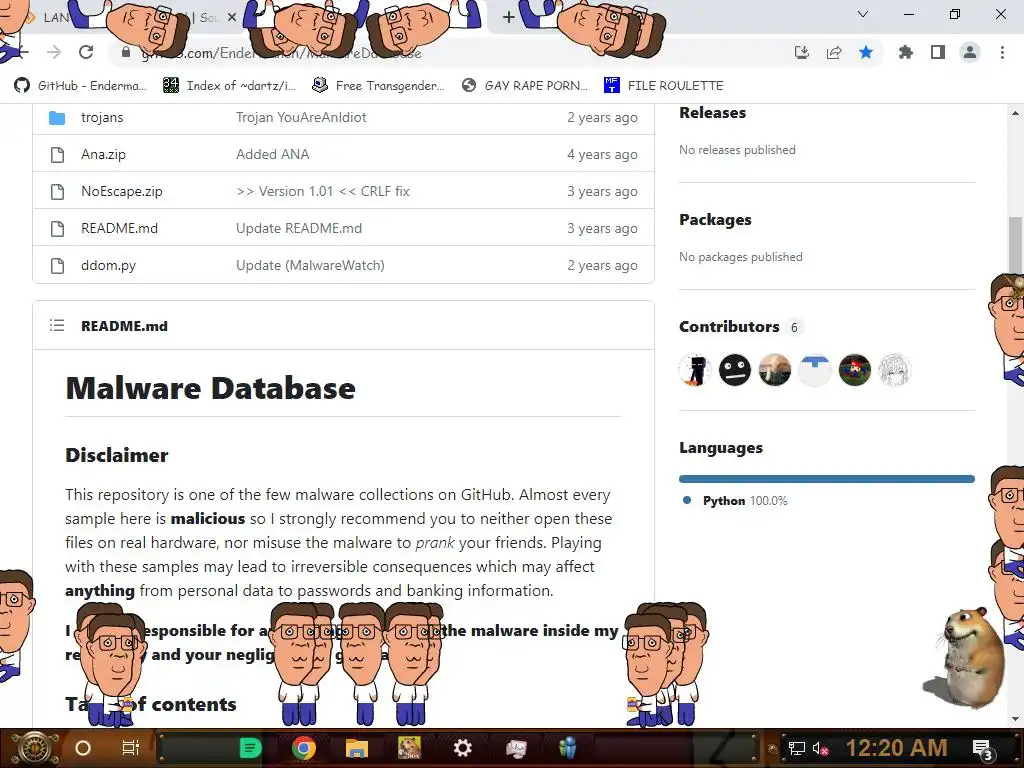
Task: Reload the current page
Action: click(x=86, y=52)
